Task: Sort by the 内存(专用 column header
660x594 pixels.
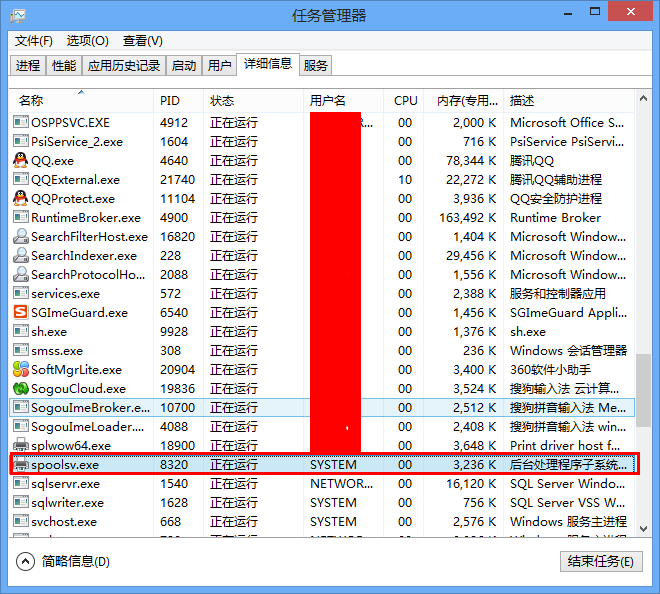Action: [463, 101]
